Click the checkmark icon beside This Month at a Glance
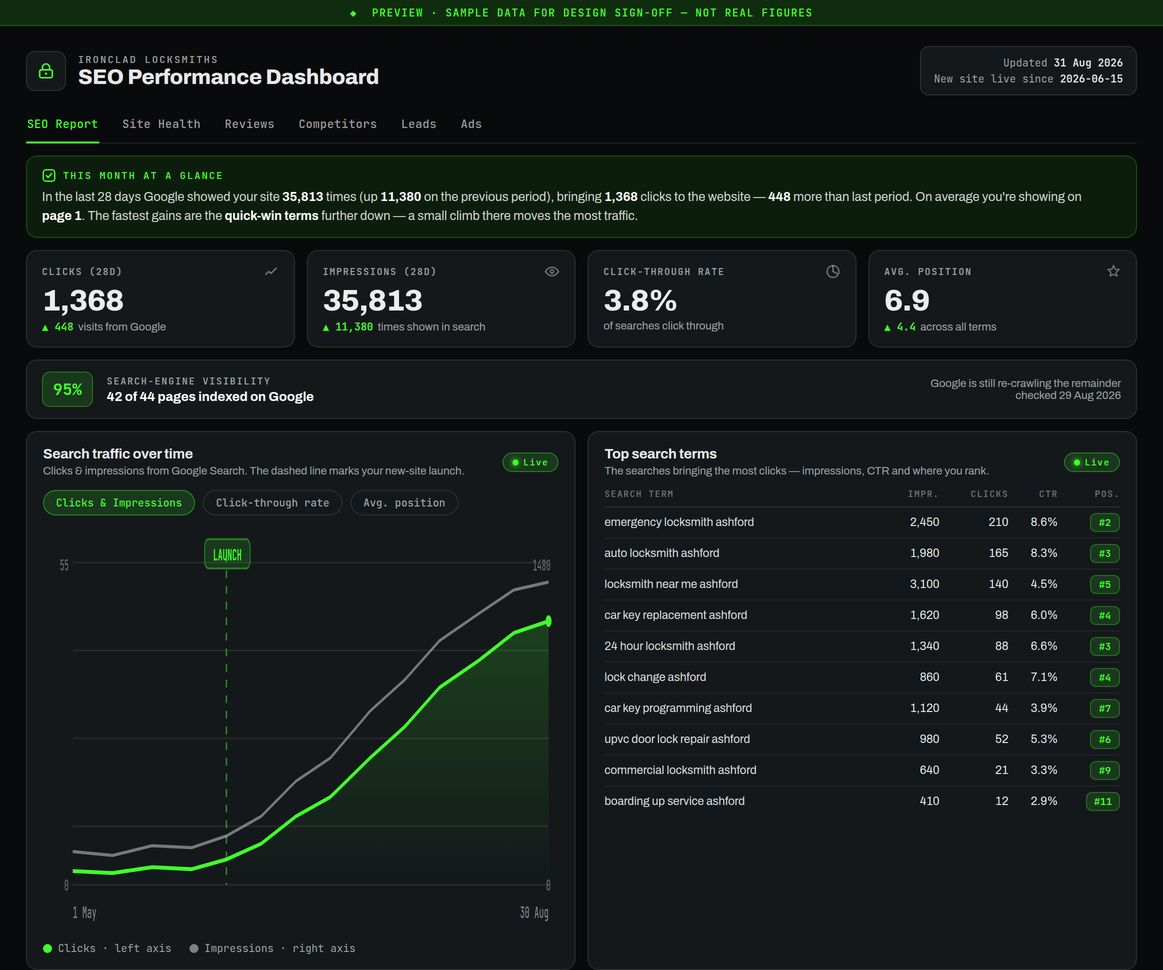The height and width of the screenshot is (970, 1163). [x=49, y=176]
